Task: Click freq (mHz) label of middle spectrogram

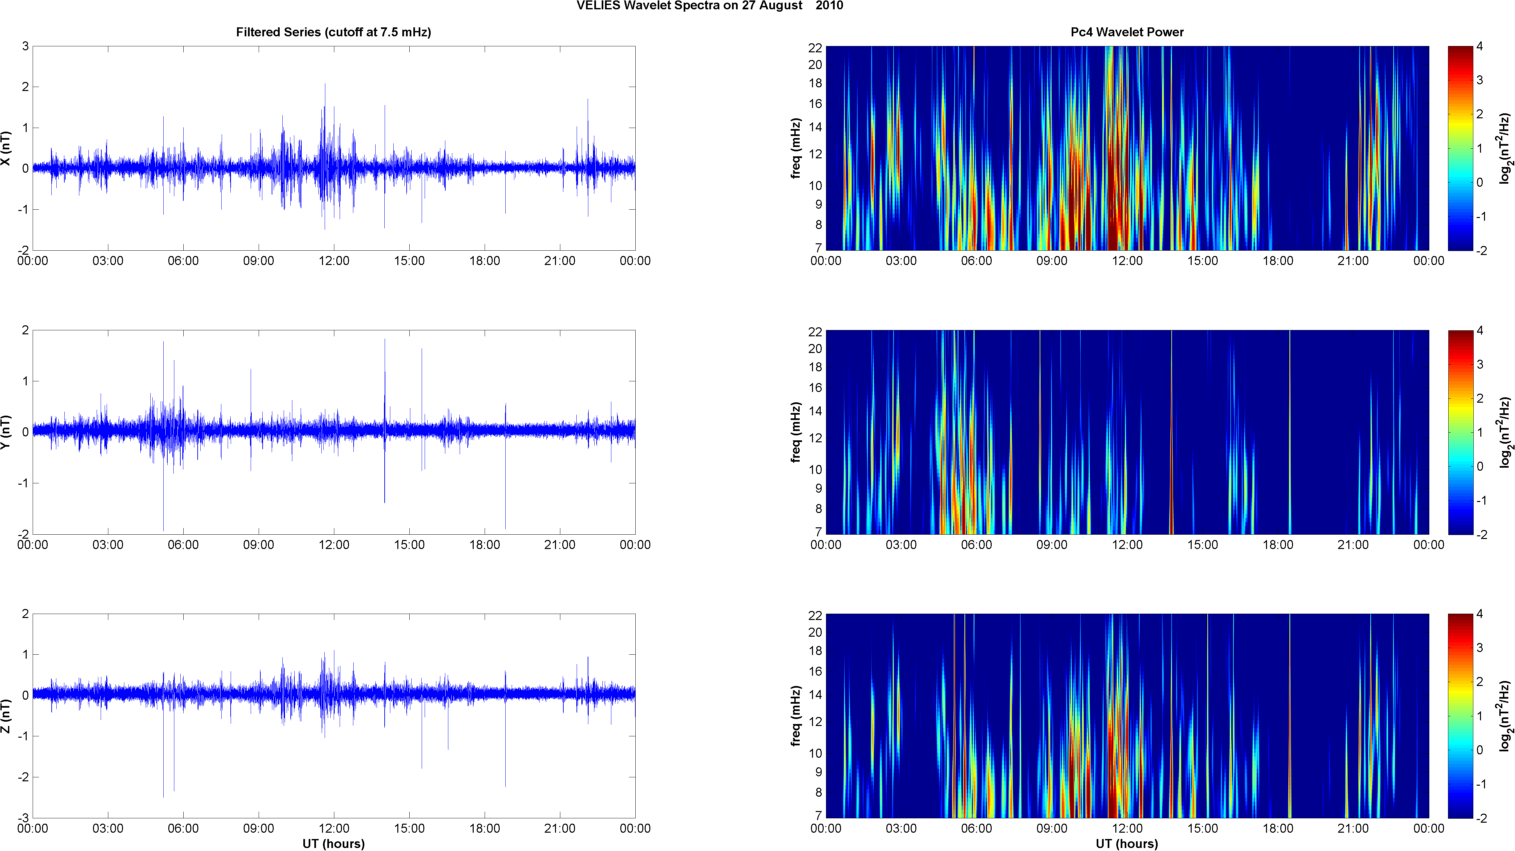Action: coord(796,432)
